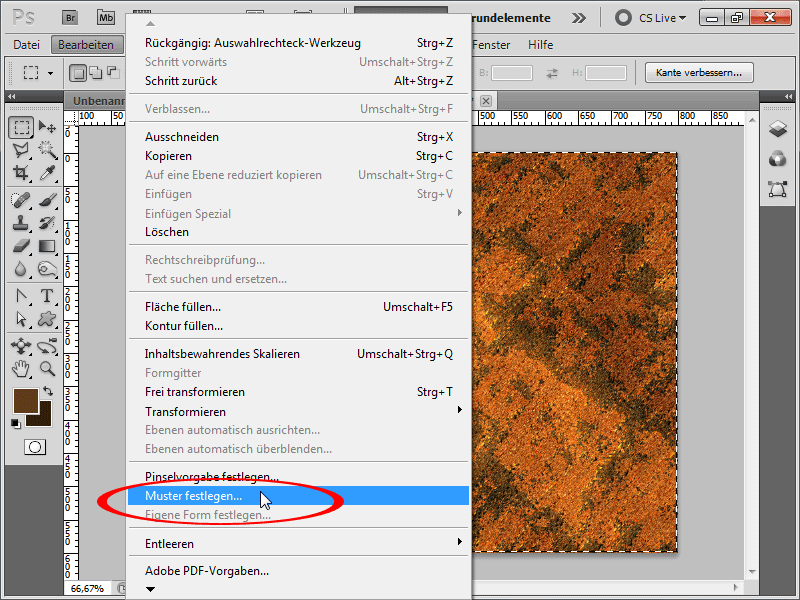Open the Fenster menu
Screen dimensions: 800x600
tap(491, 45)
